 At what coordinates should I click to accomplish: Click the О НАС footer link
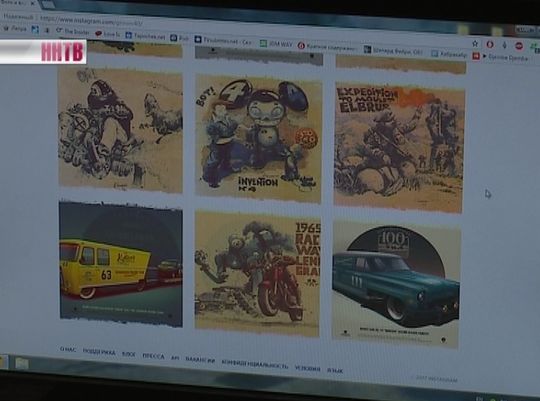(68, 349)
